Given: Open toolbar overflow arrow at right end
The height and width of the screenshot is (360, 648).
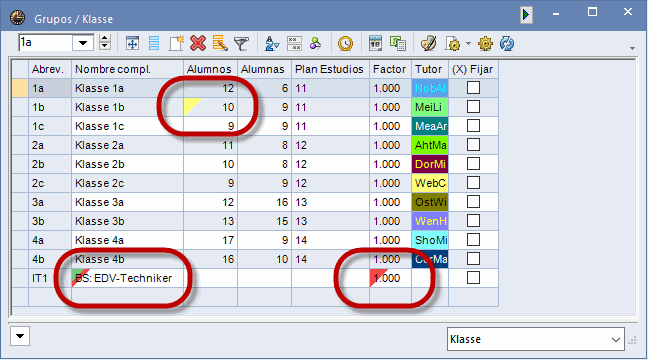Looking at the screenshot, I should coord(632,48).
